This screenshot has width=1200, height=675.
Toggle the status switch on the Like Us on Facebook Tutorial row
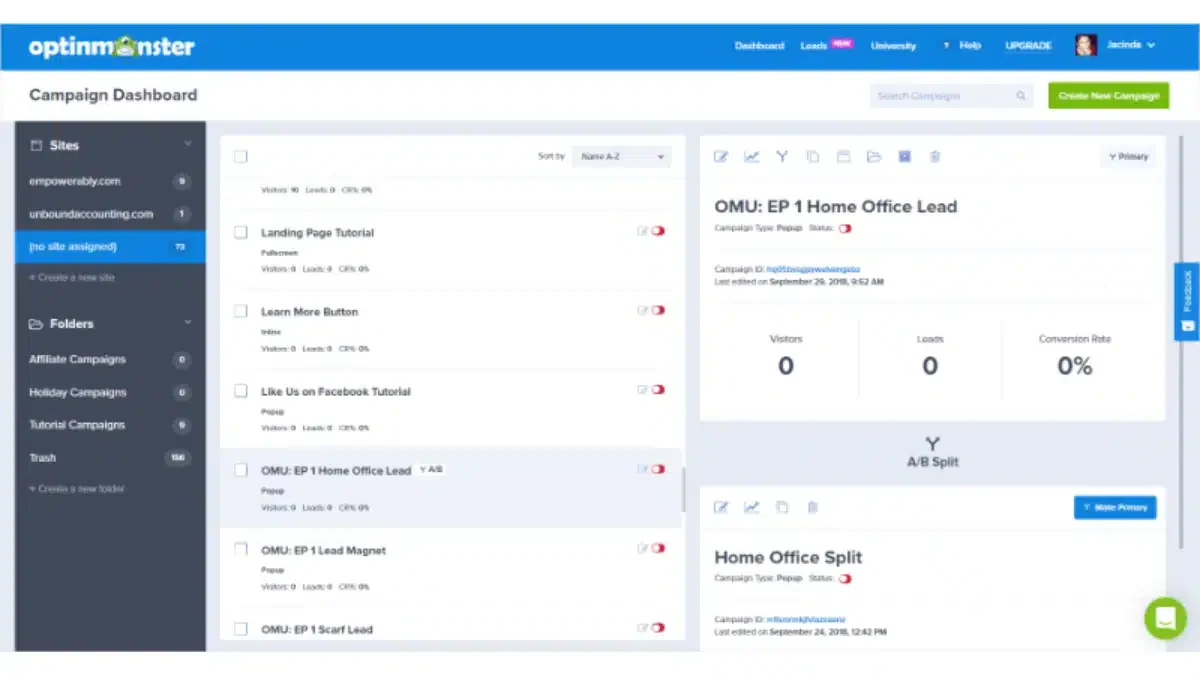[659, 390]
